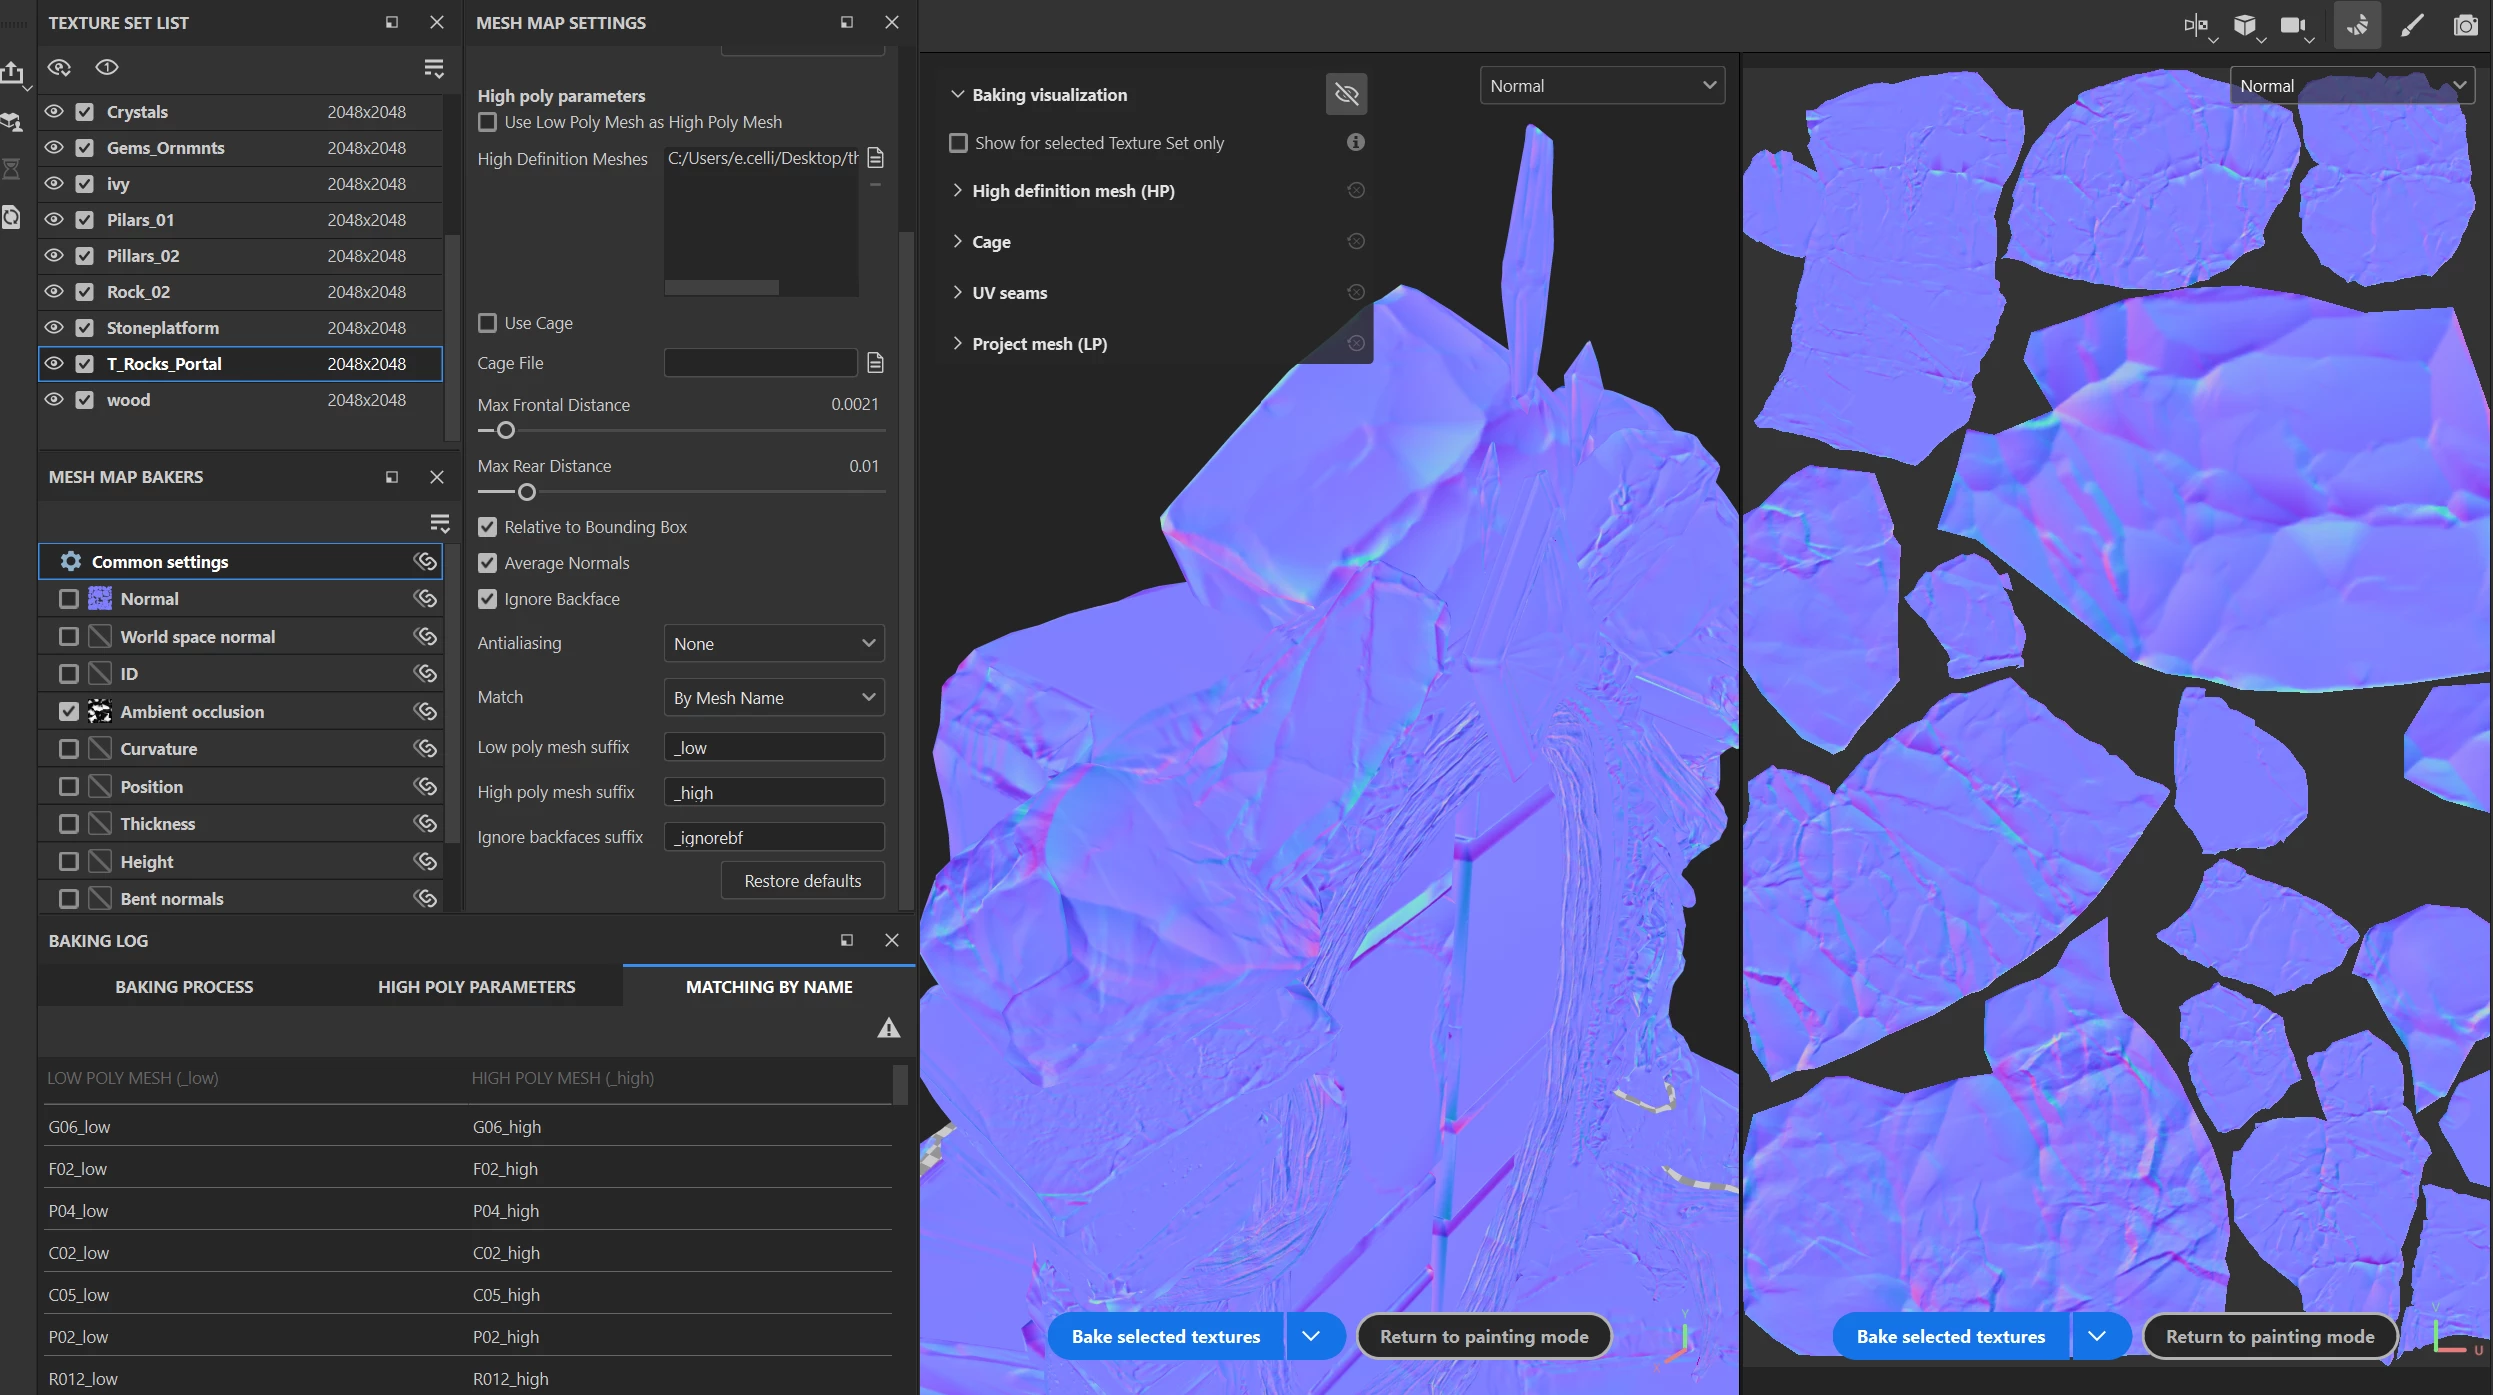
Task: Select the paint brush mode icon
Action: 2412,25
